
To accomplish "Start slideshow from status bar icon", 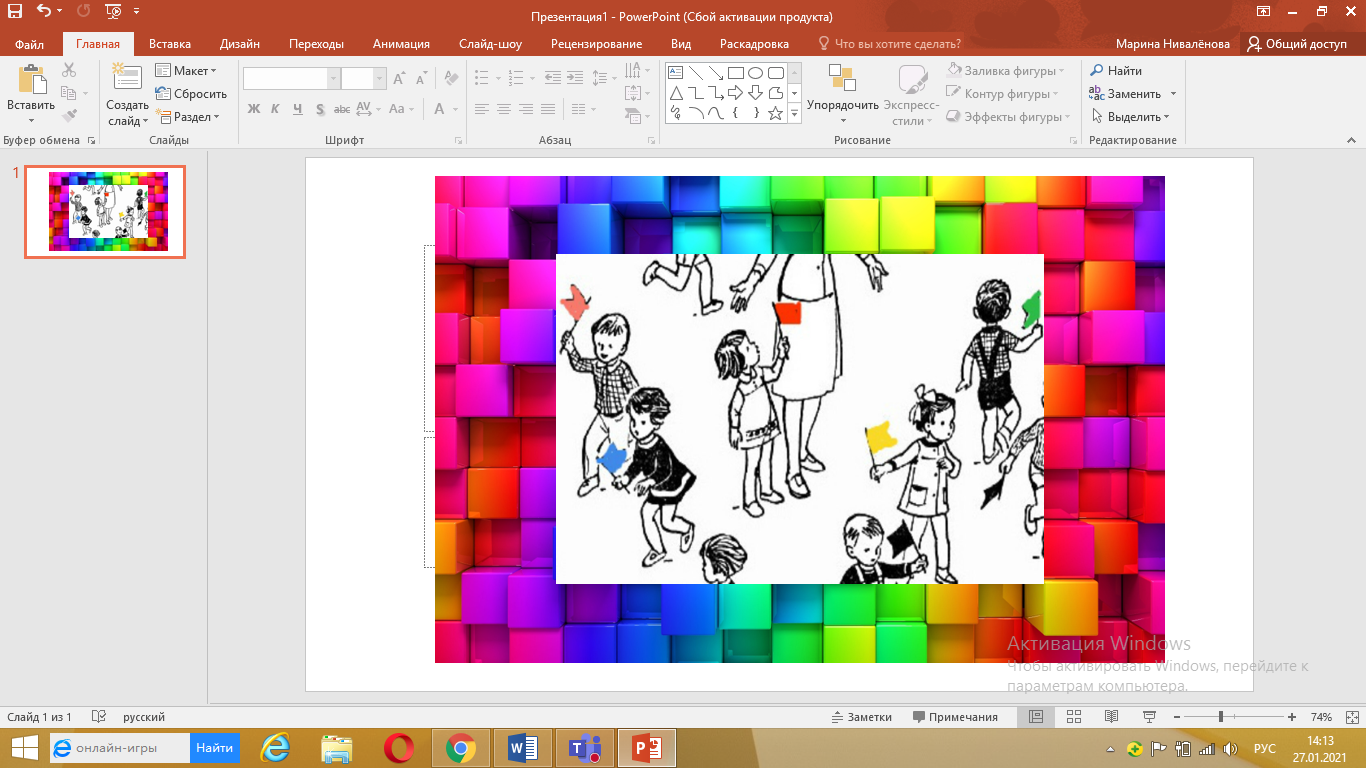I will coord(1149,717).
